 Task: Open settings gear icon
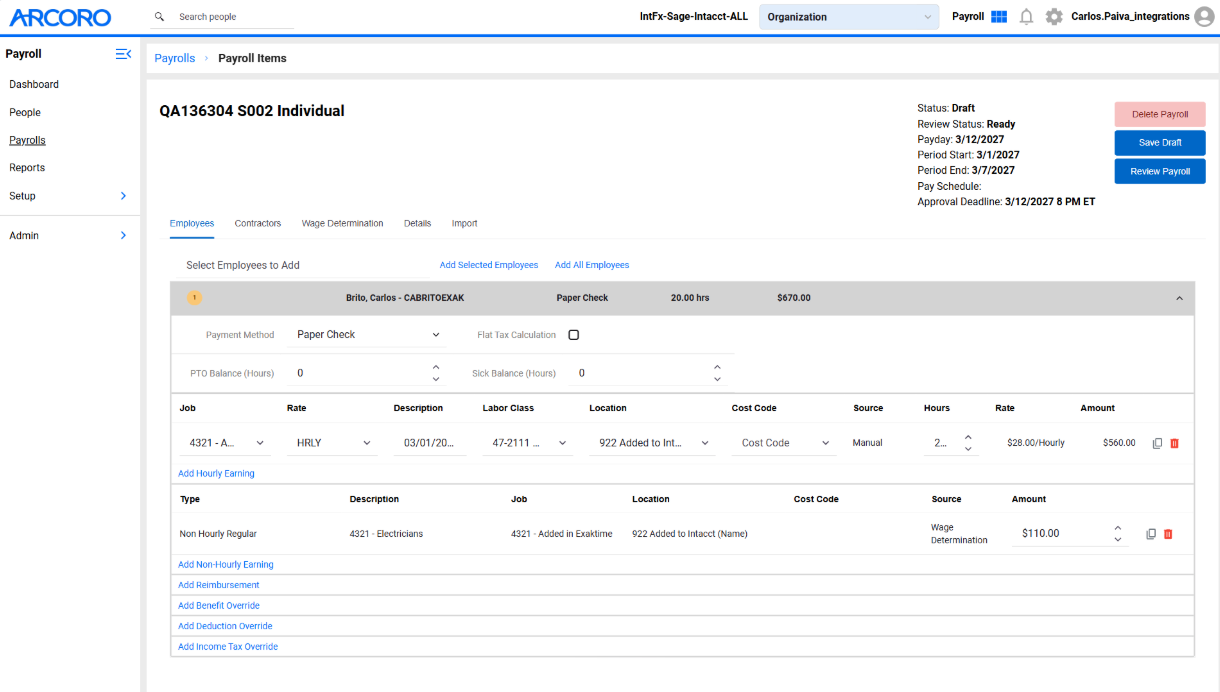[x=1054, y=17]
